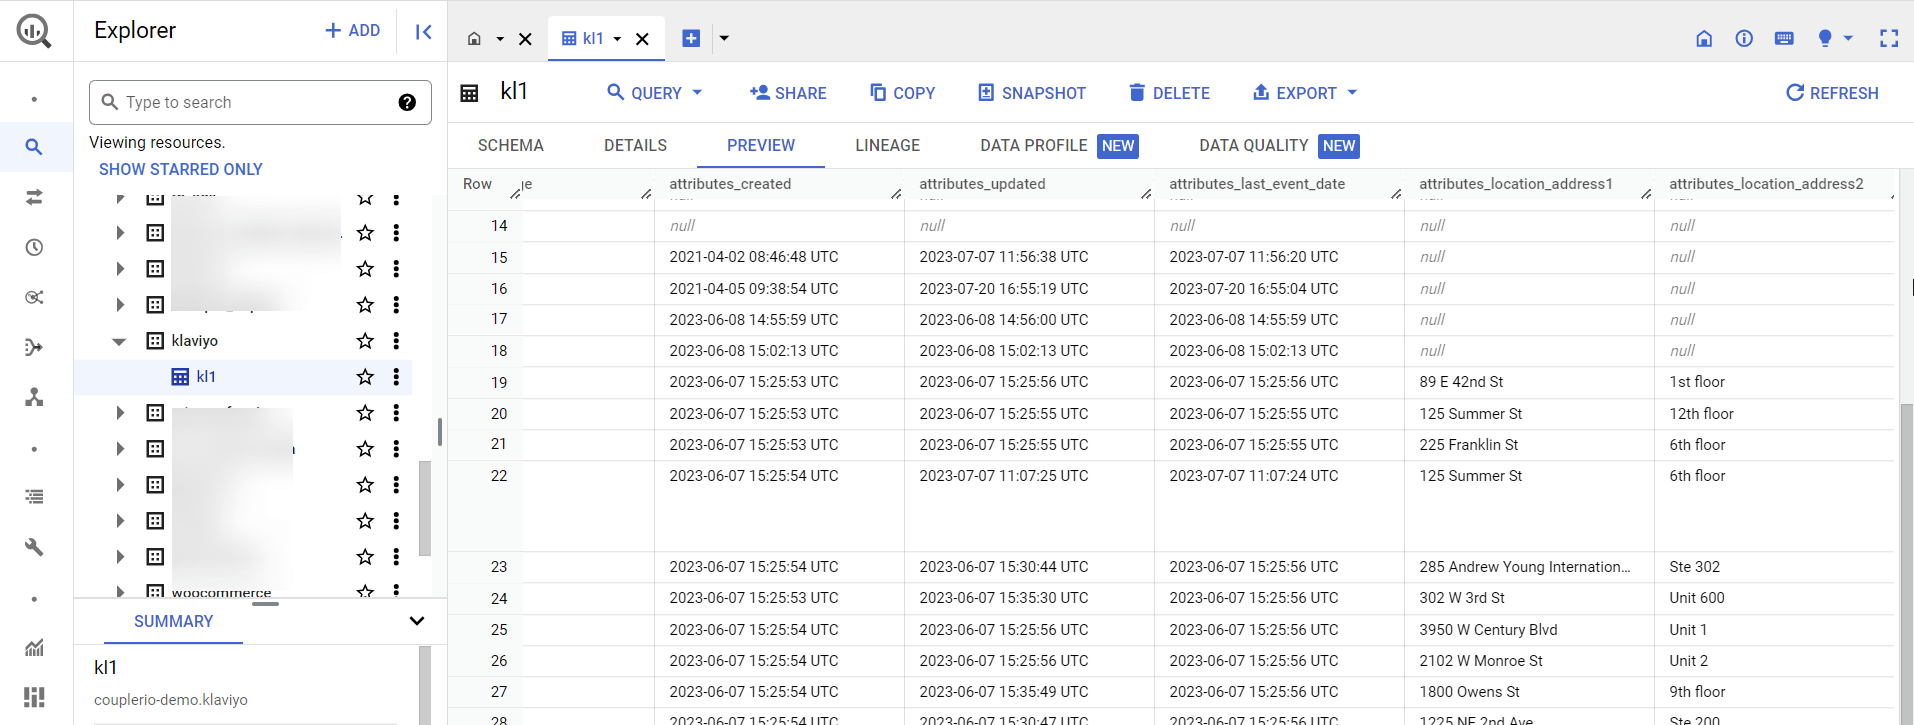Open keyboard shortcuts icon
The height and width of the screenshot is (725, 1914).
(1784, 38)
